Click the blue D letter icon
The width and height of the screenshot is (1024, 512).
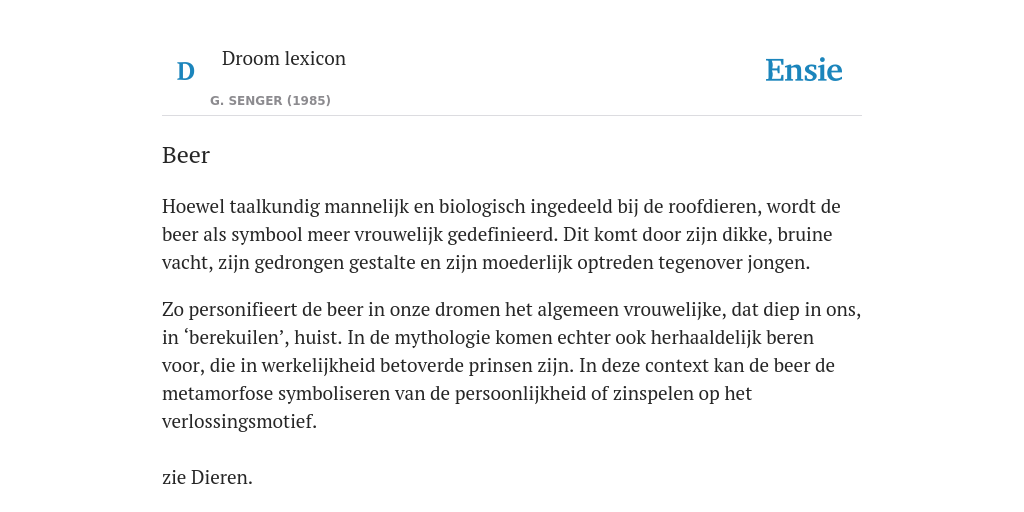185,71
